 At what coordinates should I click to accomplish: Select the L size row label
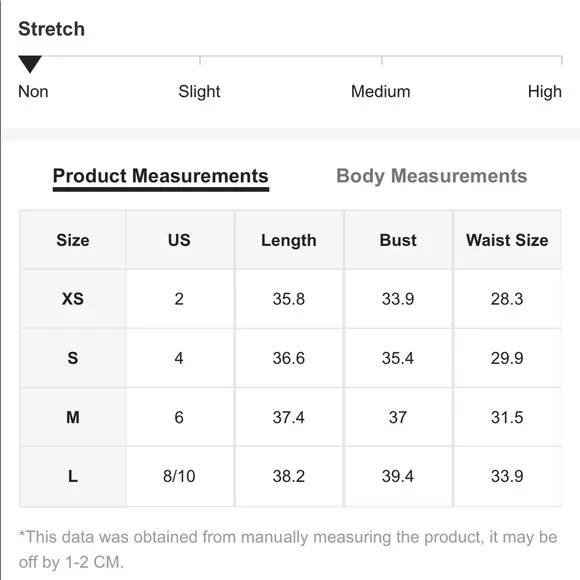[x=73, y=476]
